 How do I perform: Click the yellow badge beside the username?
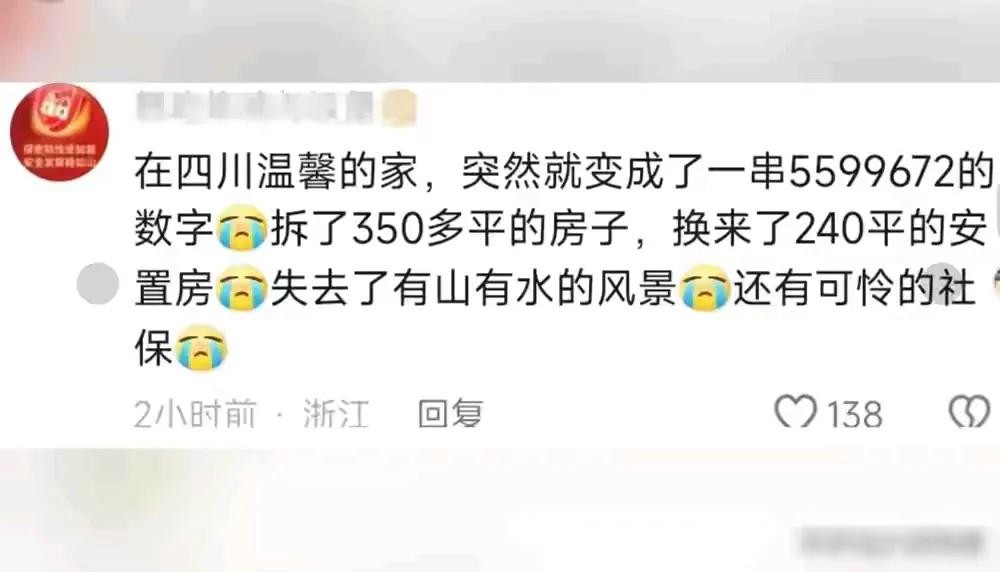pyautogui.click(x=398, y=107)
